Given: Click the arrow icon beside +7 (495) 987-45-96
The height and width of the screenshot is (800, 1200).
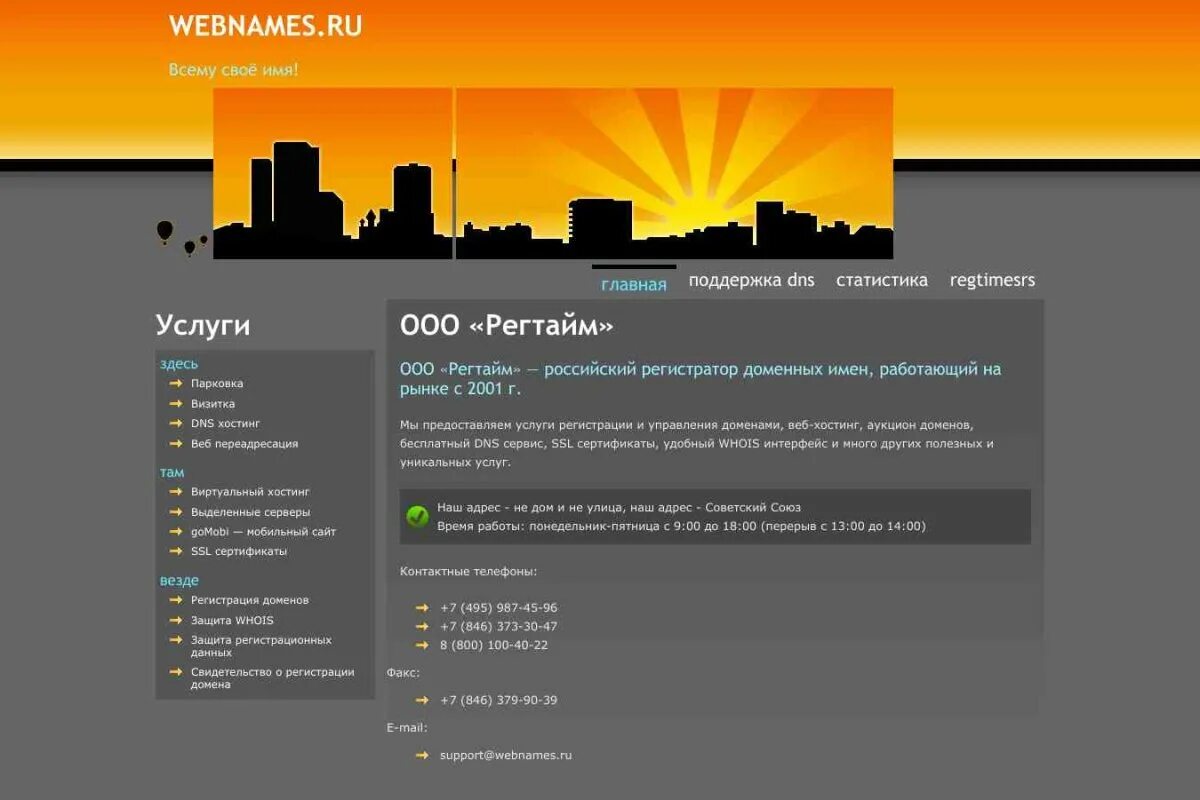Looking at the screenshot, I should point(422,608).
